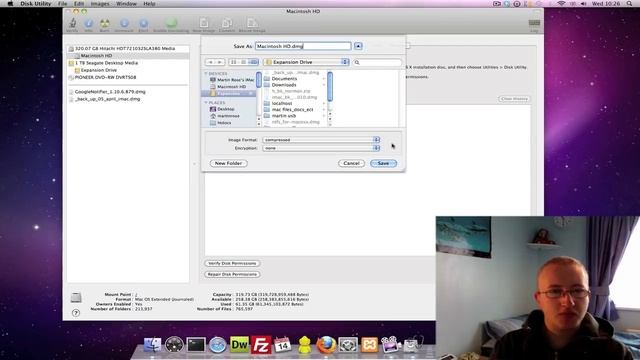Screen dimensions: 640x360
Task: Click the Unmount toolbar icon
Action: click(x=124, y=24)
